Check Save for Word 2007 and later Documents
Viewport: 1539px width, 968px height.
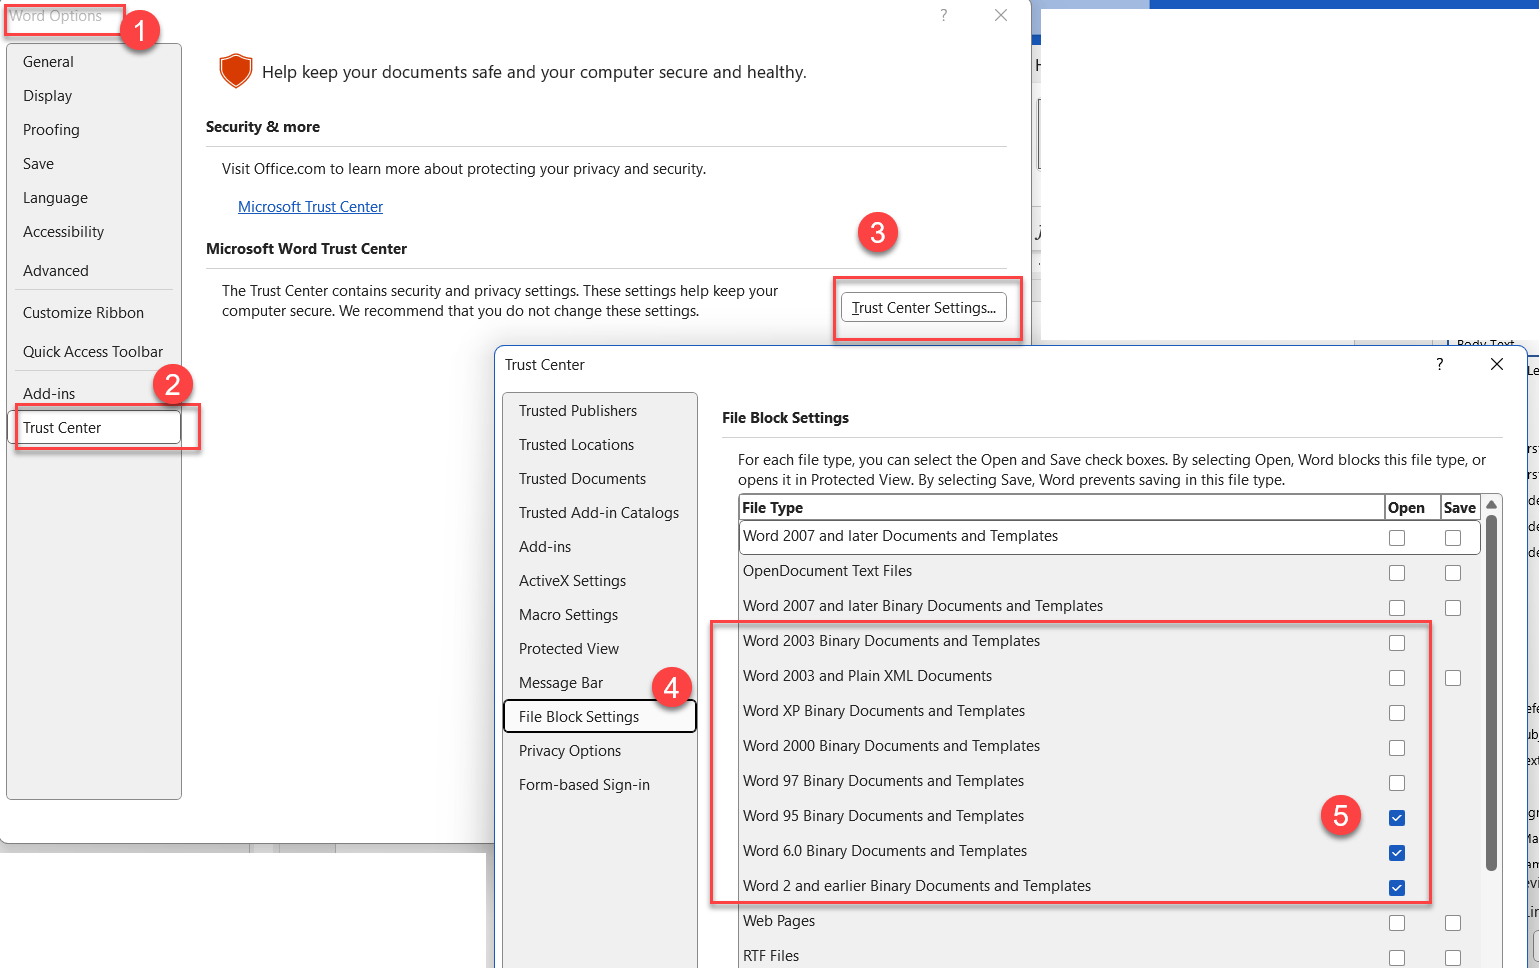[1453, 538]
